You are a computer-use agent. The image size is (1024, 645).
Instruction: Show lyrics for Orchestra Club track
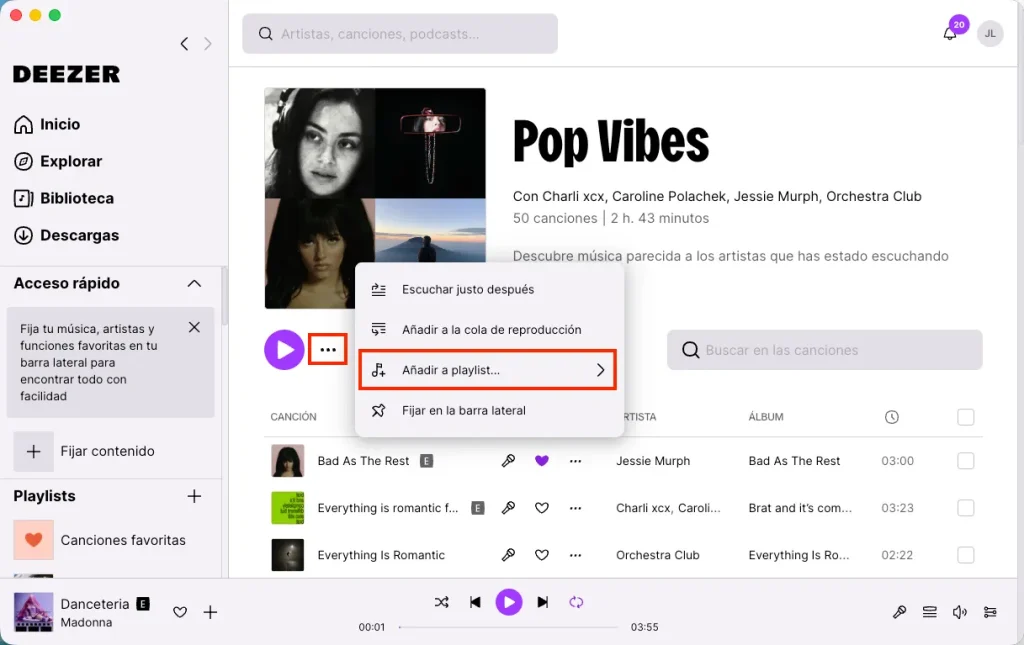(x=508, y=555)
